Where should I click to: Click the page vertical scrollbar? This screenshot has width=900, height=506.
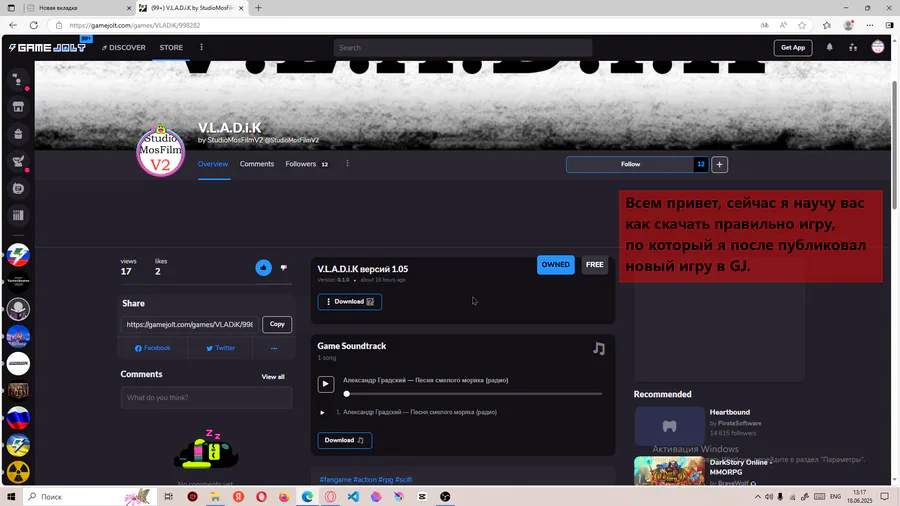pyautogui.click(x=894, y=146)
